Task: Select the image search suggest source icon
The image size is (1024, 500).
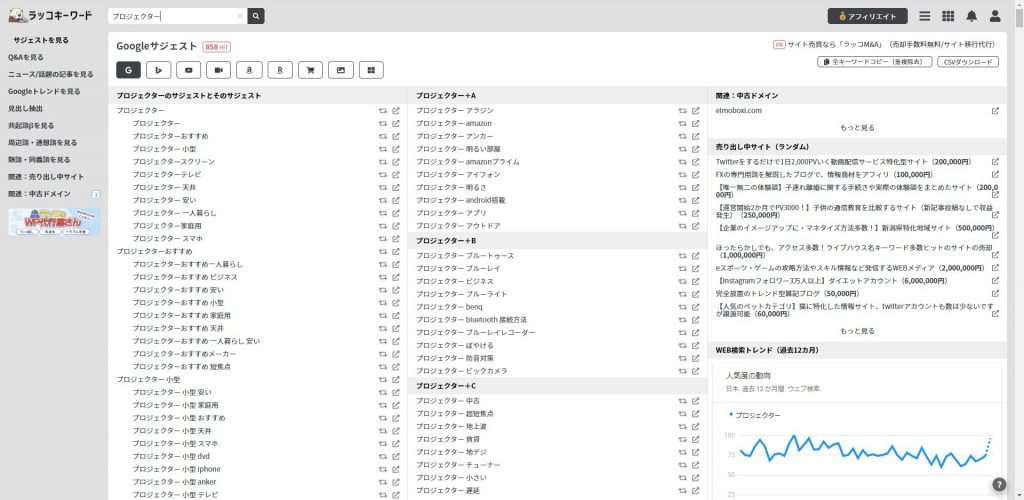Action: tap(340, 70)
